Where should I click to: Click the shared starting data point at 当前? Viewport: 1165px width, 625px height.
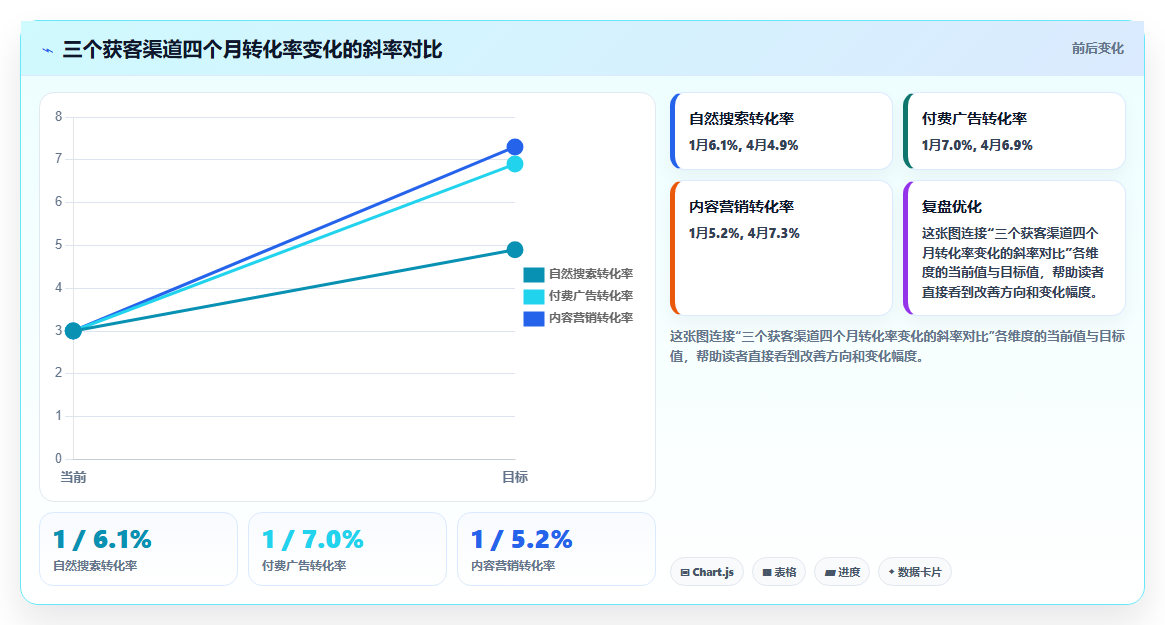click(73, 331)
